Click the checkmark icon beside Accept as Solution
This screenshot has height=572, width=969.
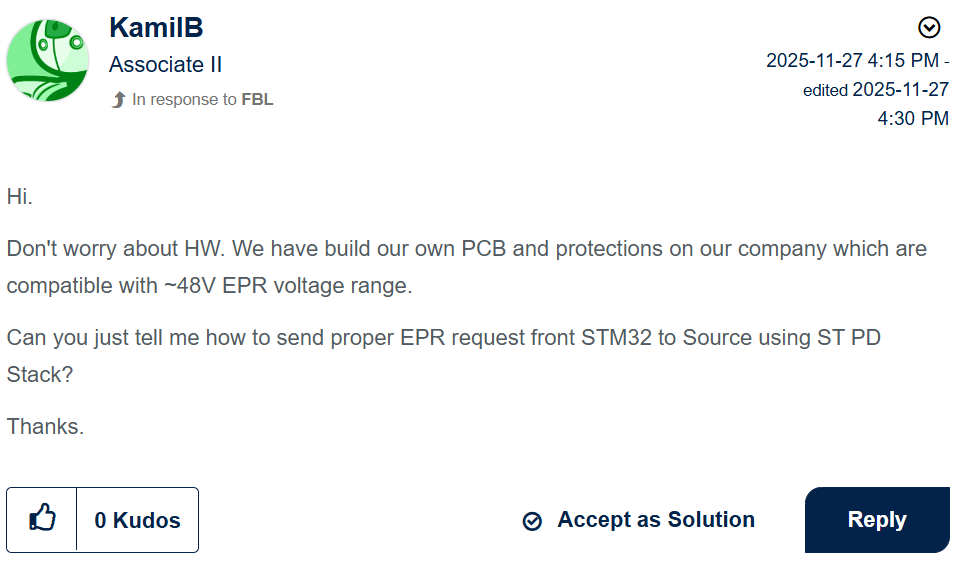(533, 521)
